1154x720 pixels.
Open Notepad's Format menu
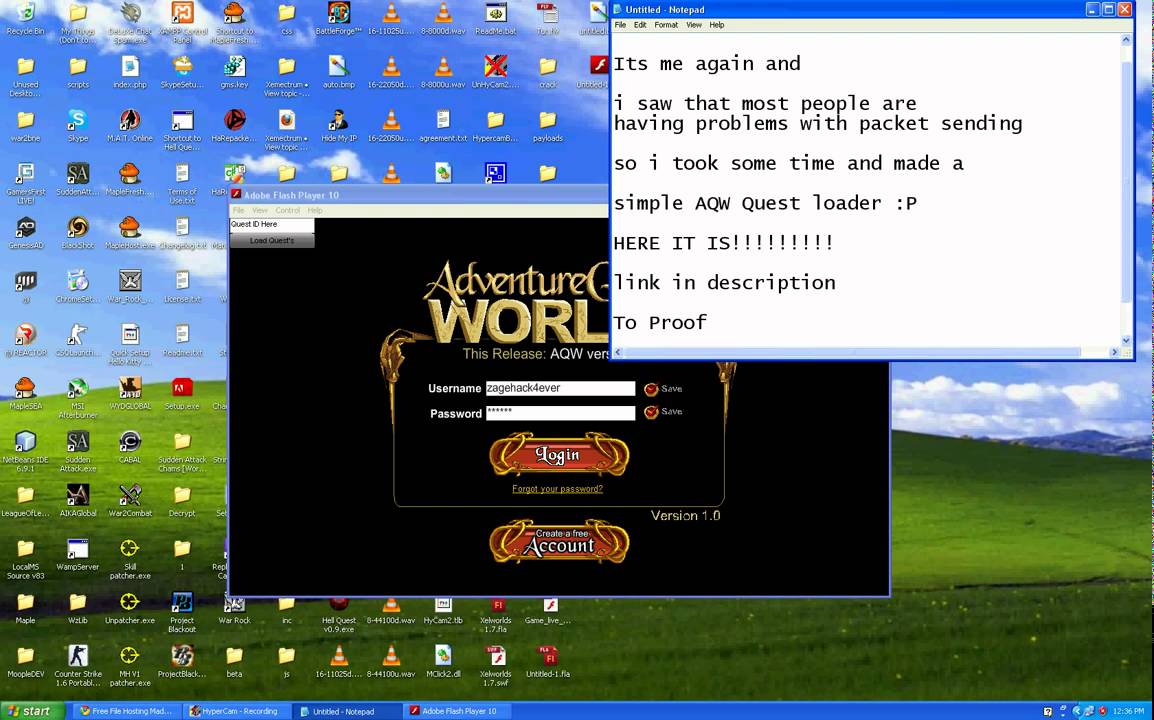[x=666, y=25]
